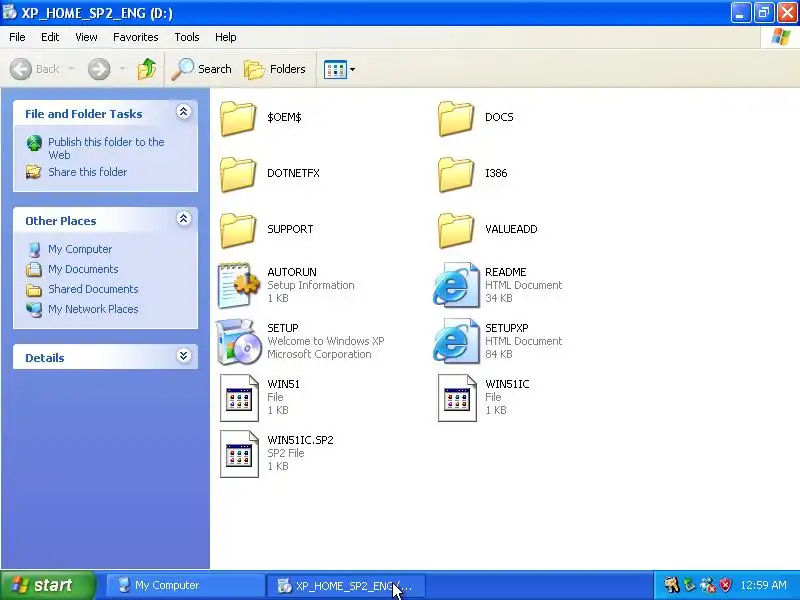Image resolution: width=800 pixels, height=600 pixels.
Task: Click the XP_HOME_SP2_ENG taskbar button
Action: pyautogui.click(x=345, y=585)
